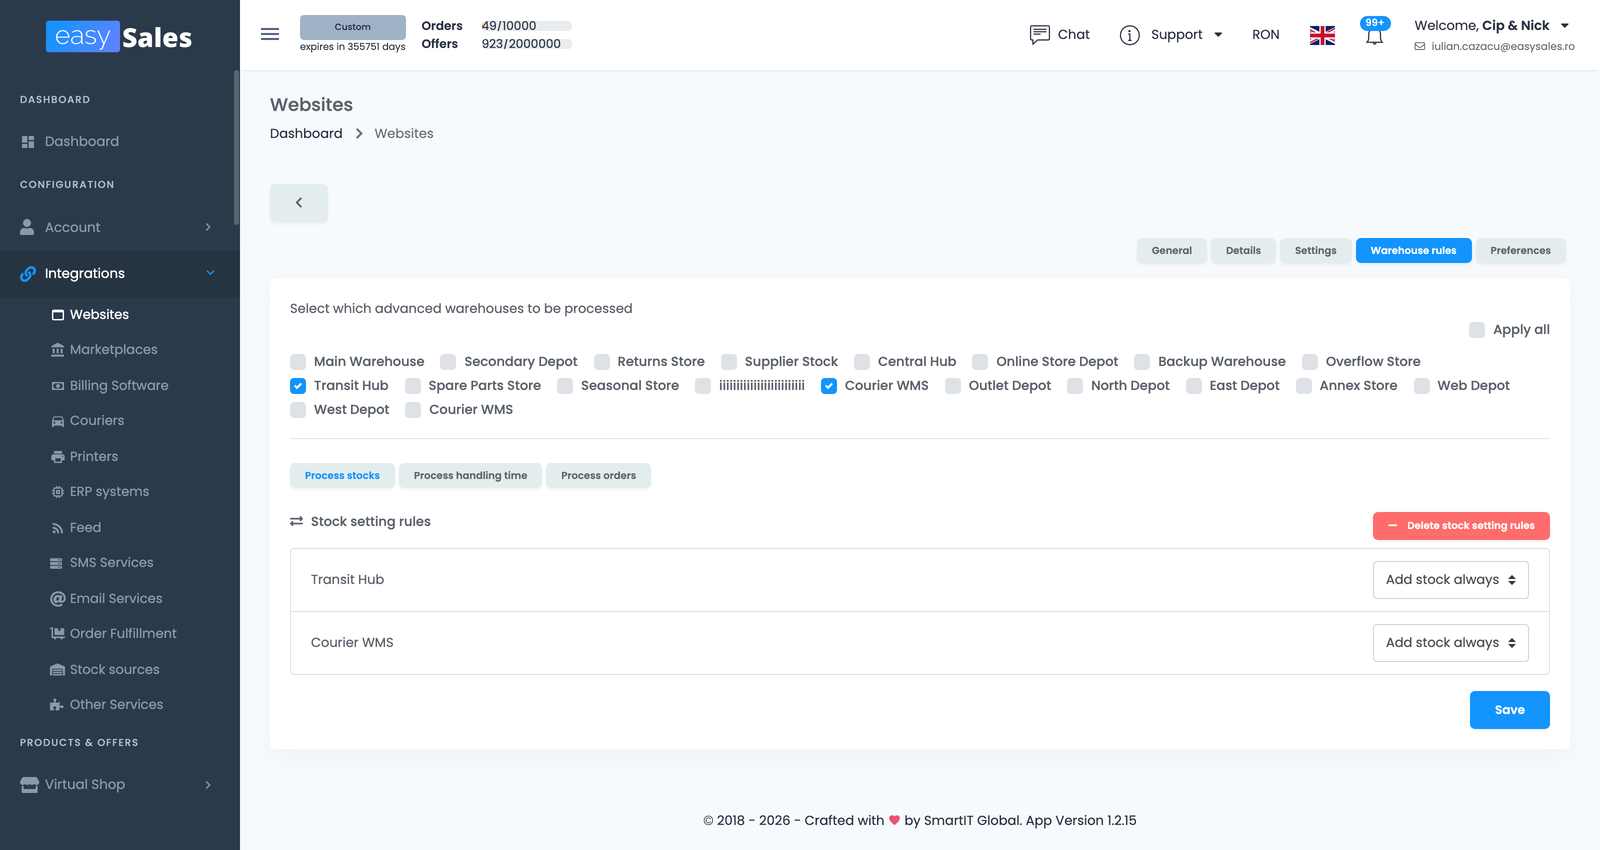
Task: Enable the Web Depot checkbox
Action: (1422, 386)
